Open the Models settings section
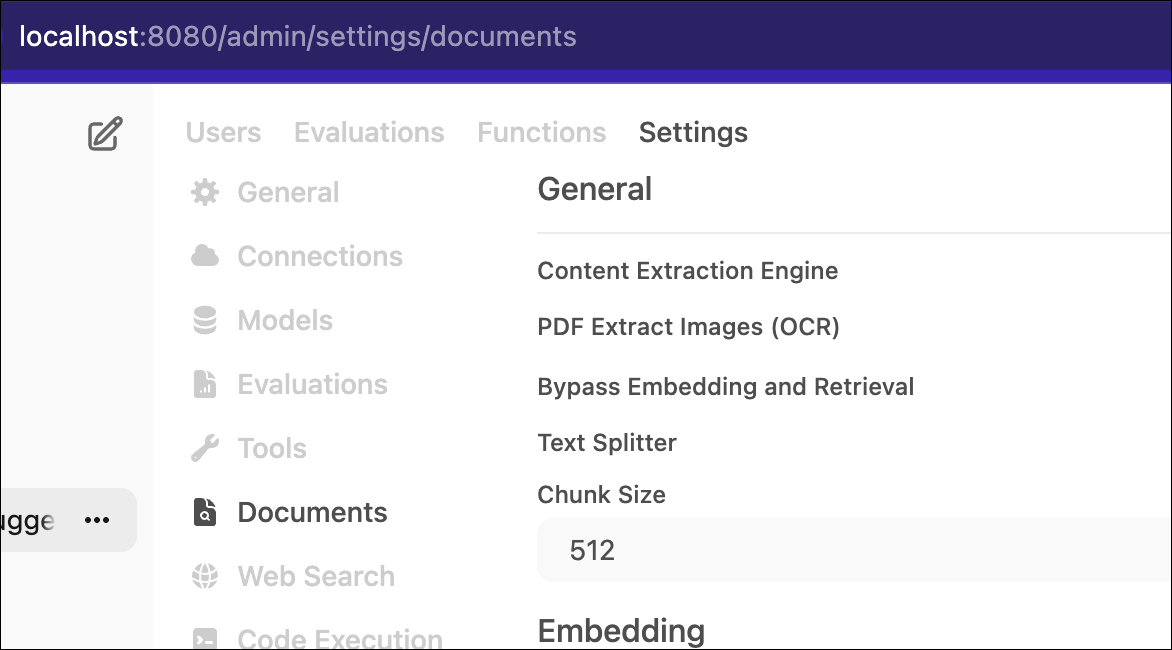Image resolution: width=1172 pixels, height=650 pixels. coord(285,321)
